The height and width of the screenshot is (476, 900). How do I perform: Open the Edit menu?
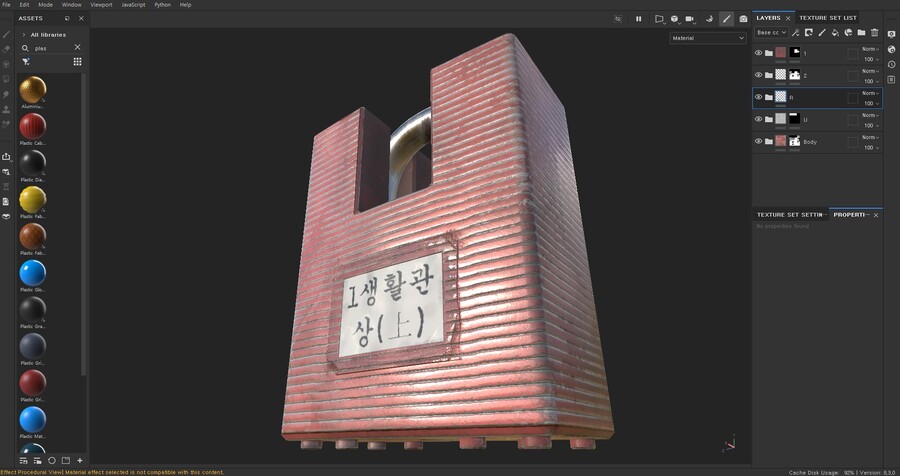24,5
